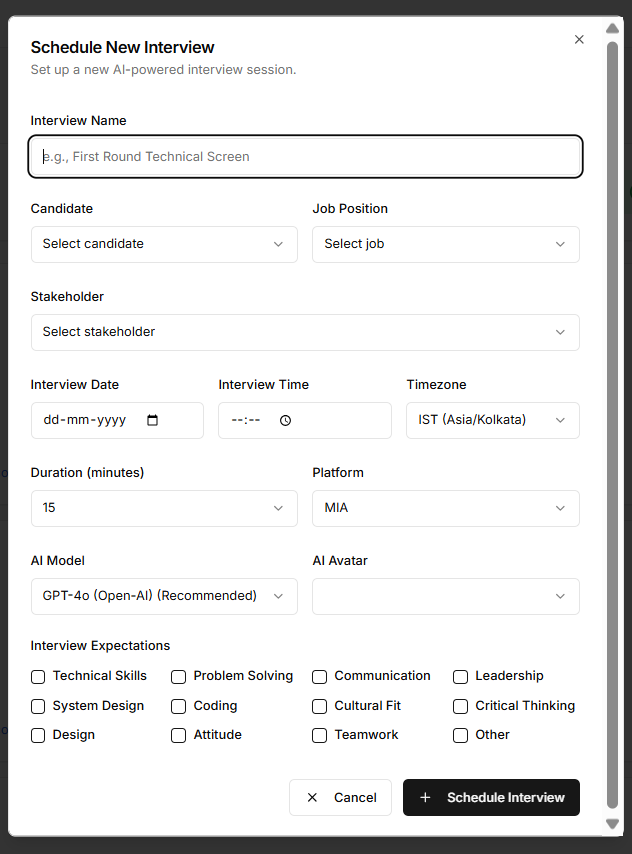The height and width of the screenshot is (854, 632).
Task: Click the Cancel button
Action: coord(340,797)
